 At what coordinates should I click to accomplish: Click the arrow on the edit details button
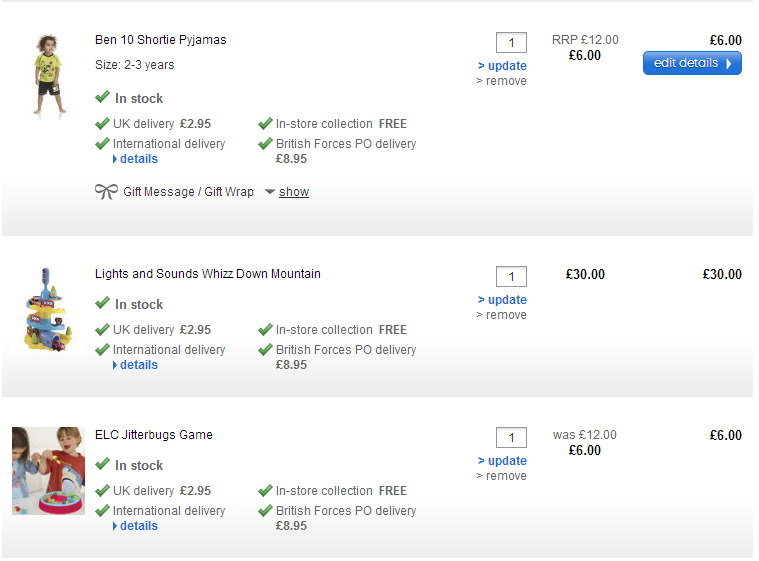point(729,63)
